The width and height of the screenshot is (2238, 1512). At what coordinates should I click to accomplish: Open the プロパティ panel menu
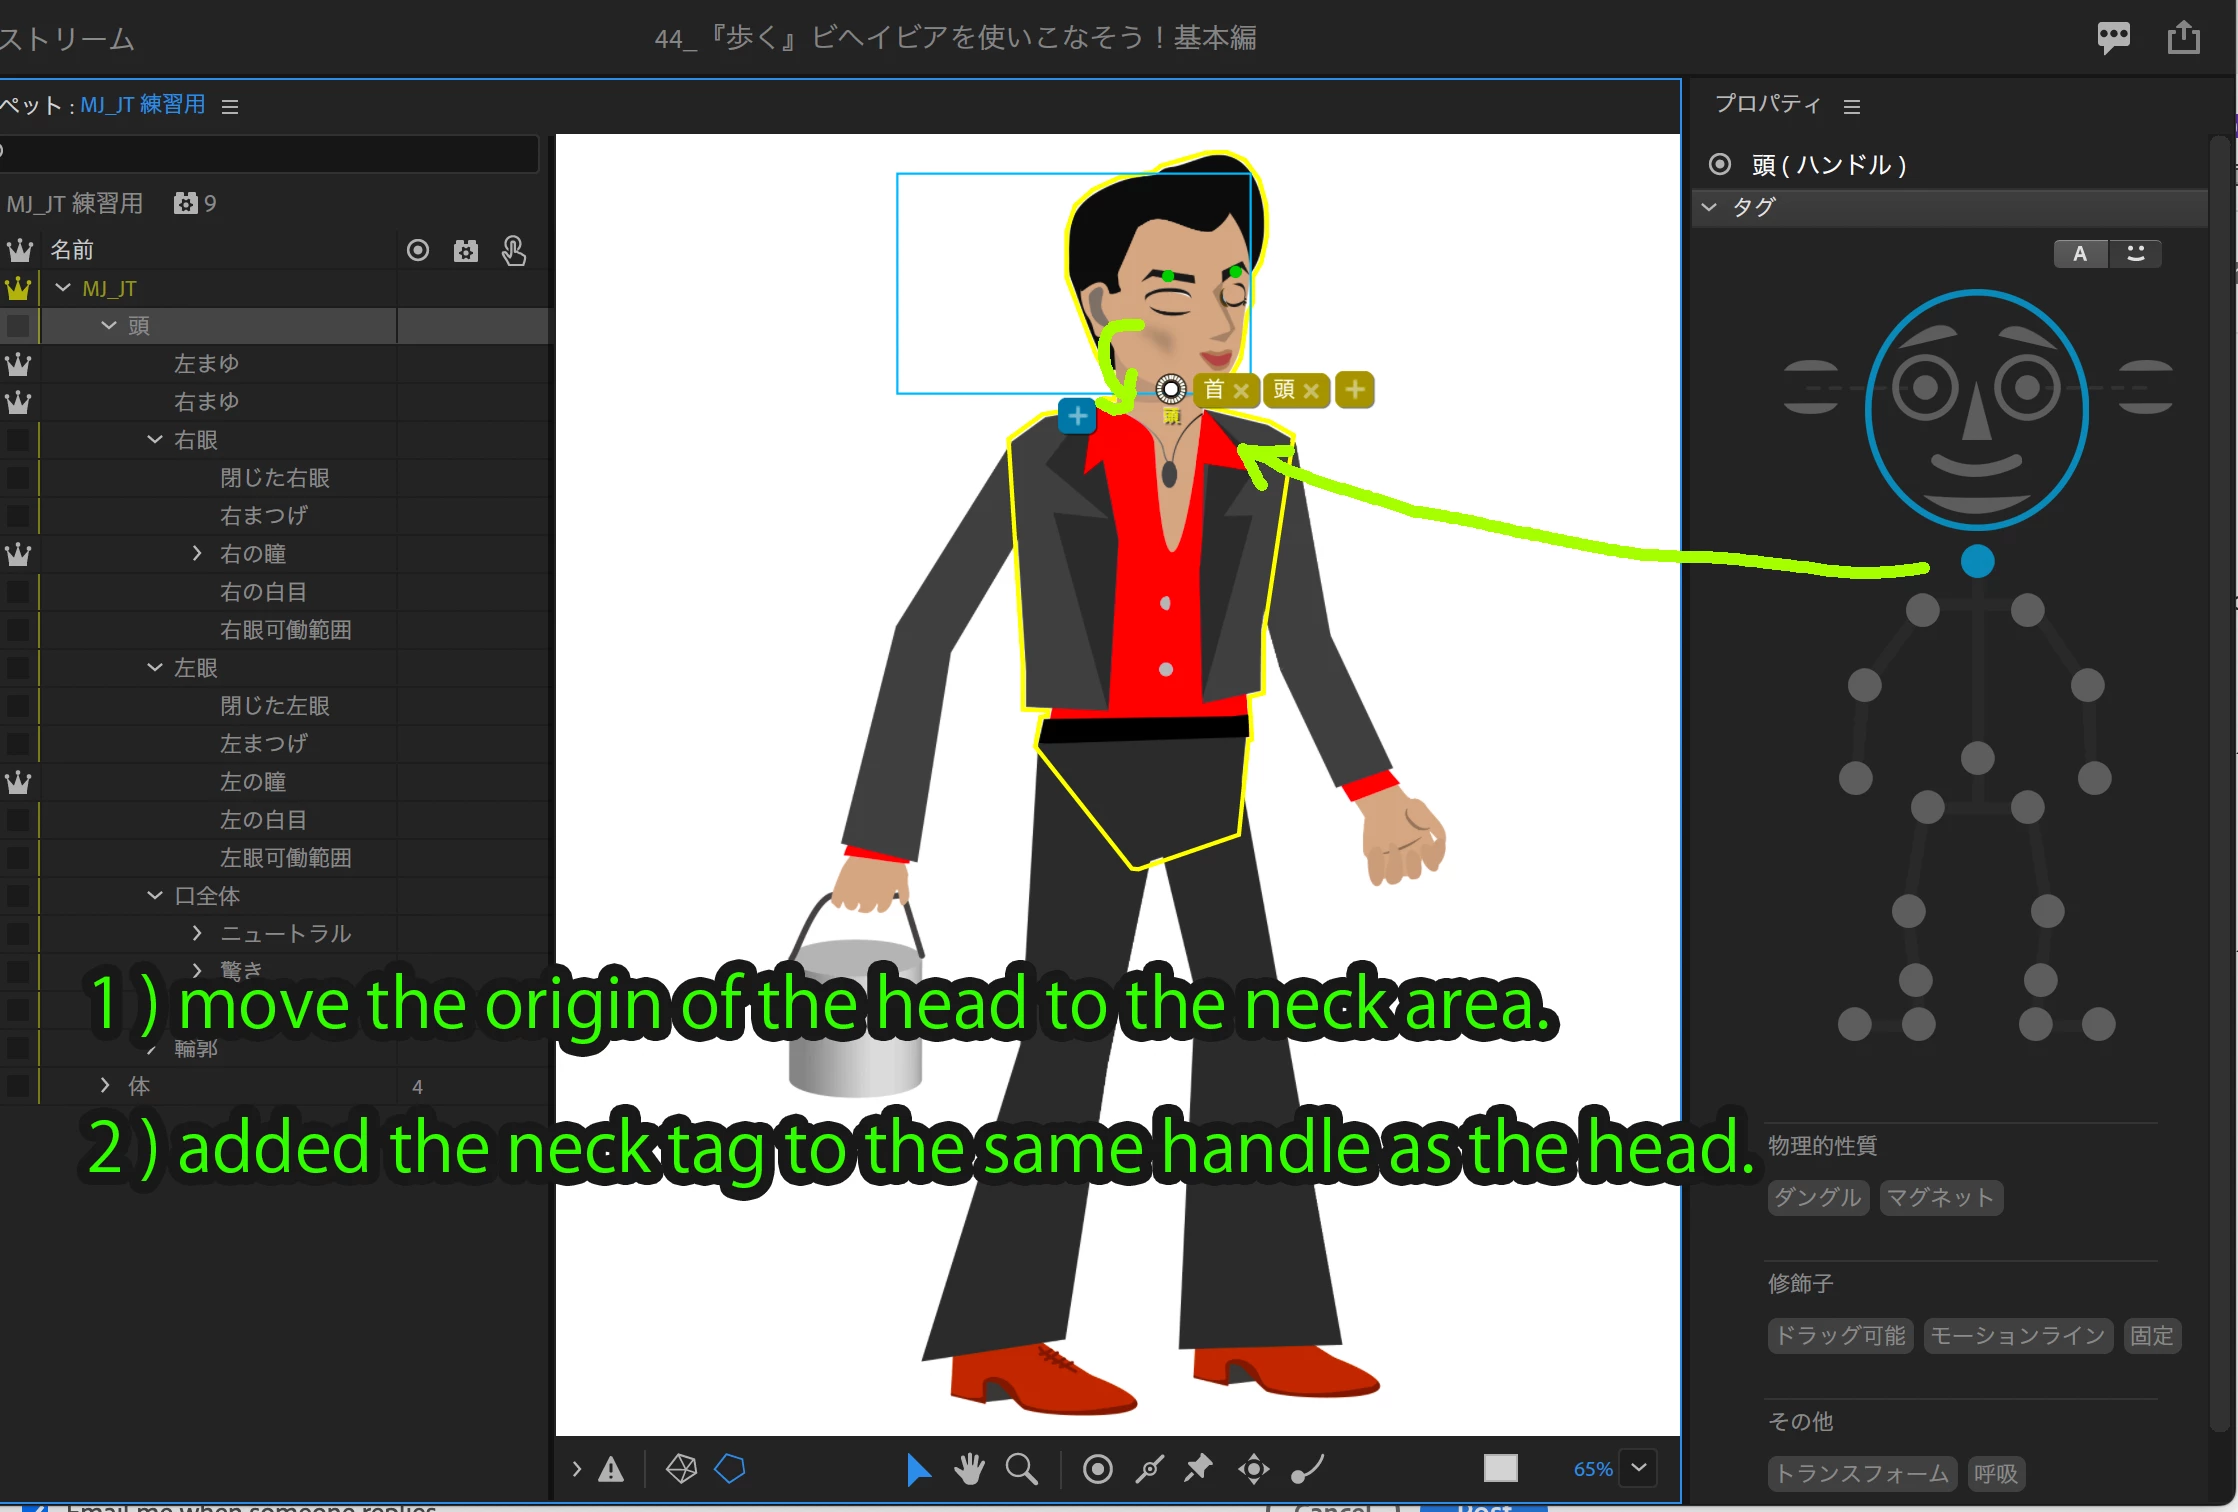click(x=1852, y=106)
